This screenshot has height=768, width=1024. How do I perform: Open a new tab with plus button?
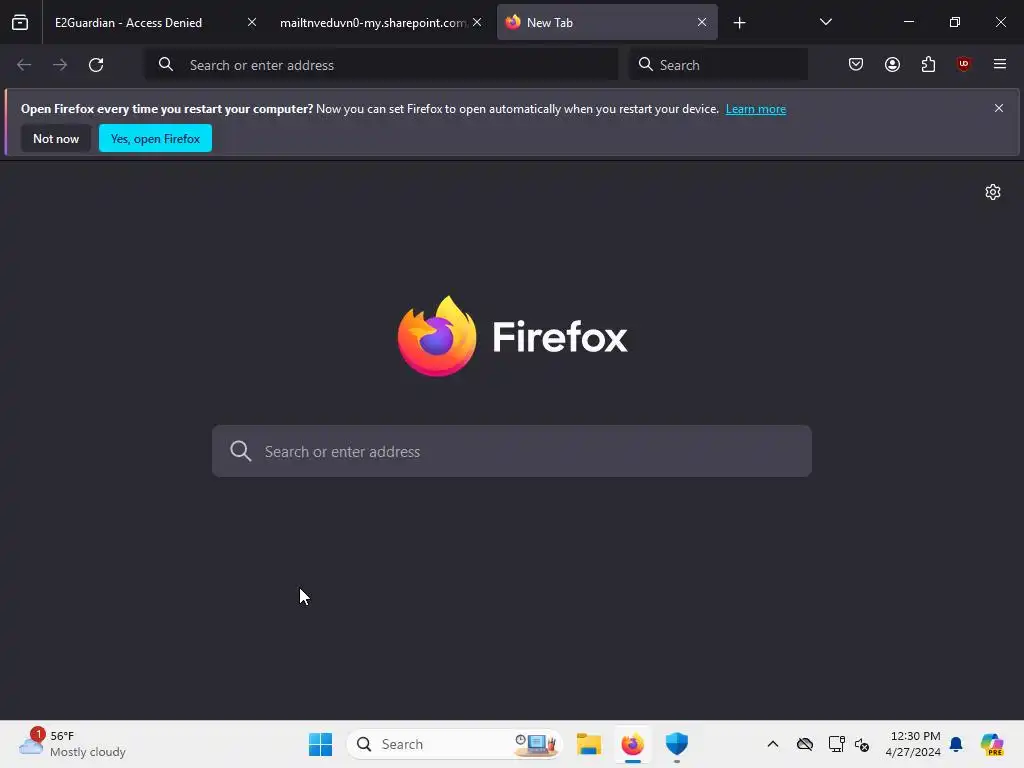tap(739, 23)
